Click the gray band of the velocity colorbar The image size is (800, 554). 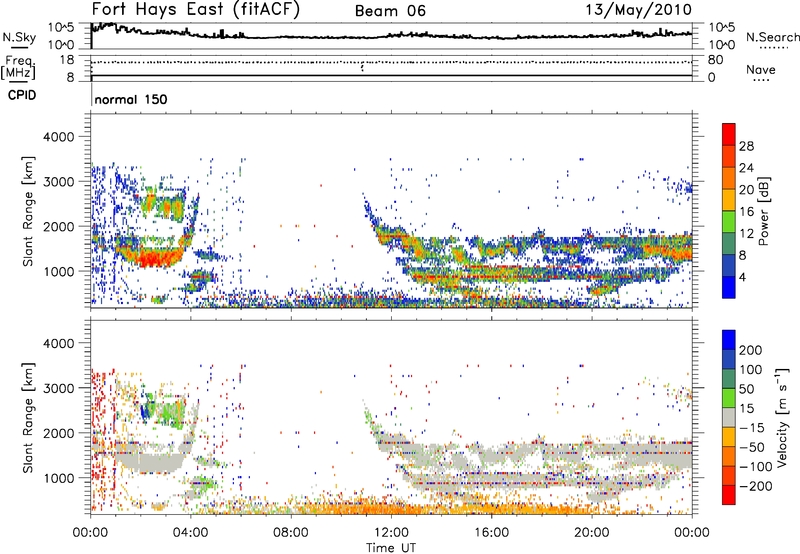pos(729,417)
